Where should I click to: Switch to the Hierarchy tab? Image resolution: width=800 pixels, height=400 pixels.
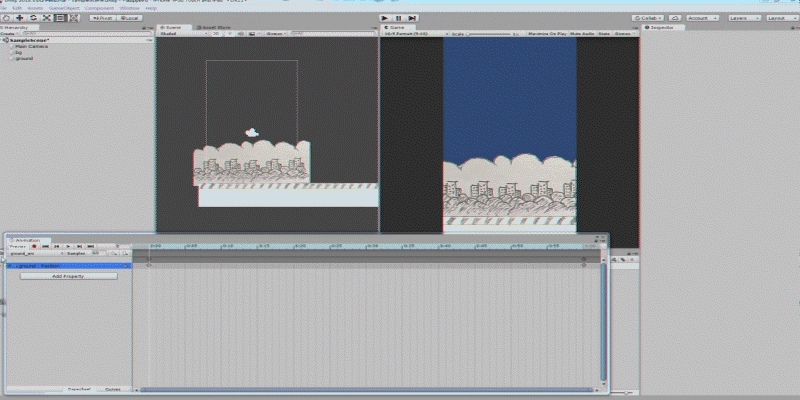(19, 28)
